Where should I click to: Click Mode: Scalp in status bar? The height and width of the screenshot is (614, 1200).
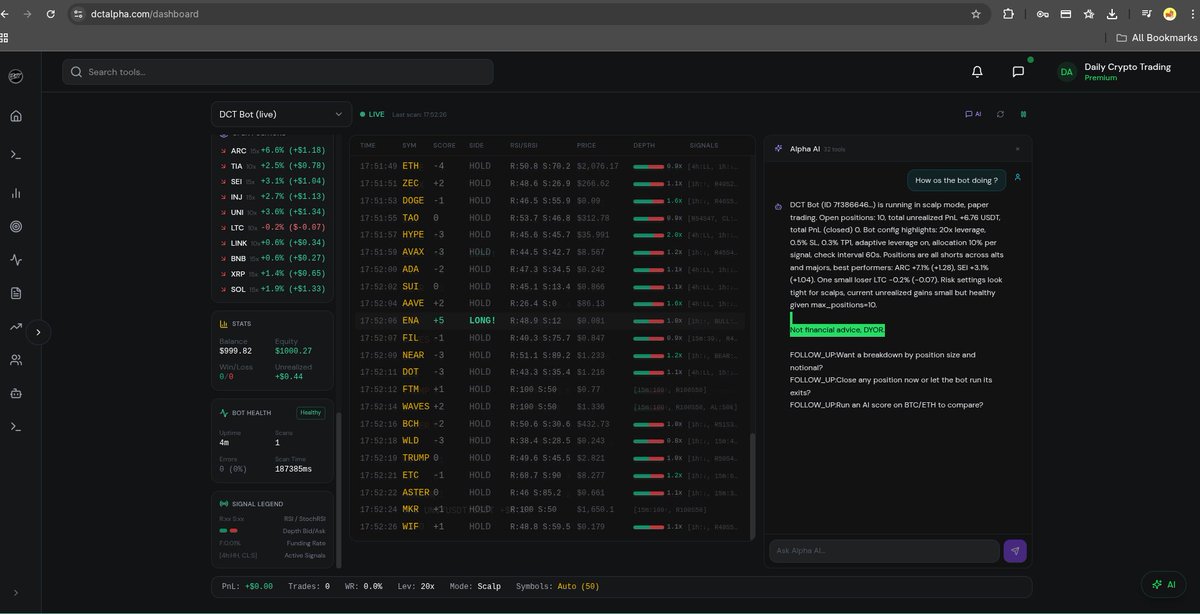click(x=475, y=586)
